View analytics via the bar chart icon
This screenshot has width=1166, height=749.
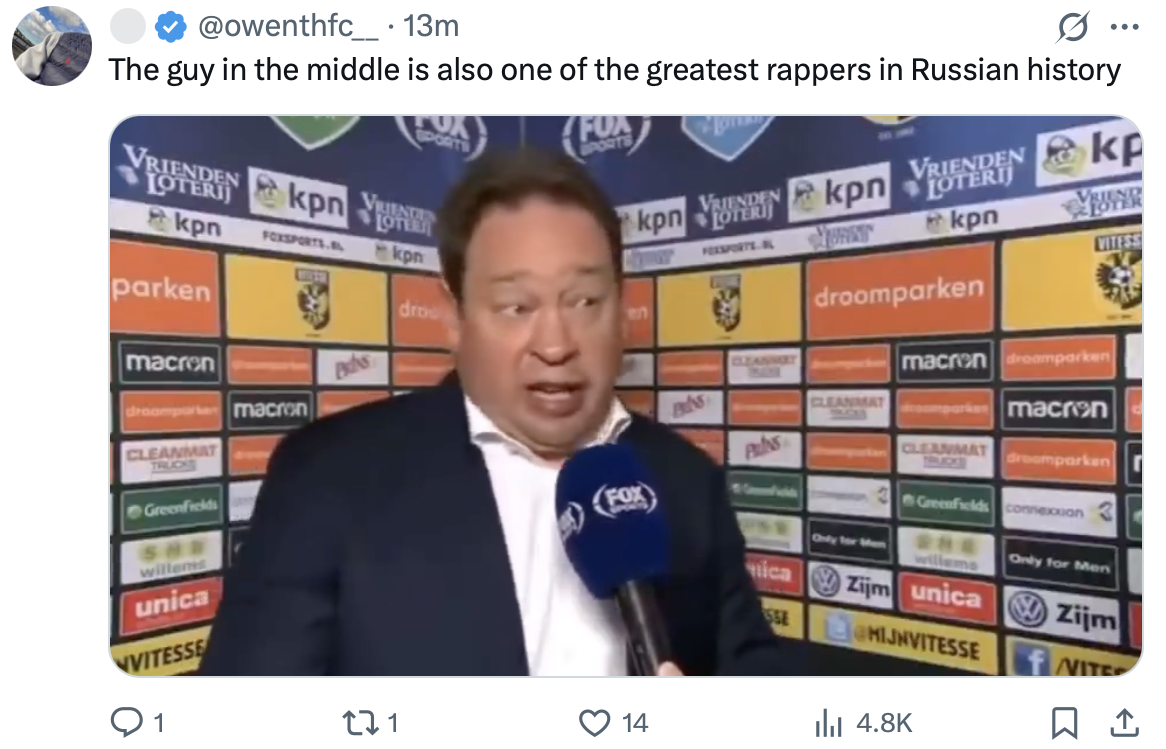pyautogui.click(x=828, y=722)
